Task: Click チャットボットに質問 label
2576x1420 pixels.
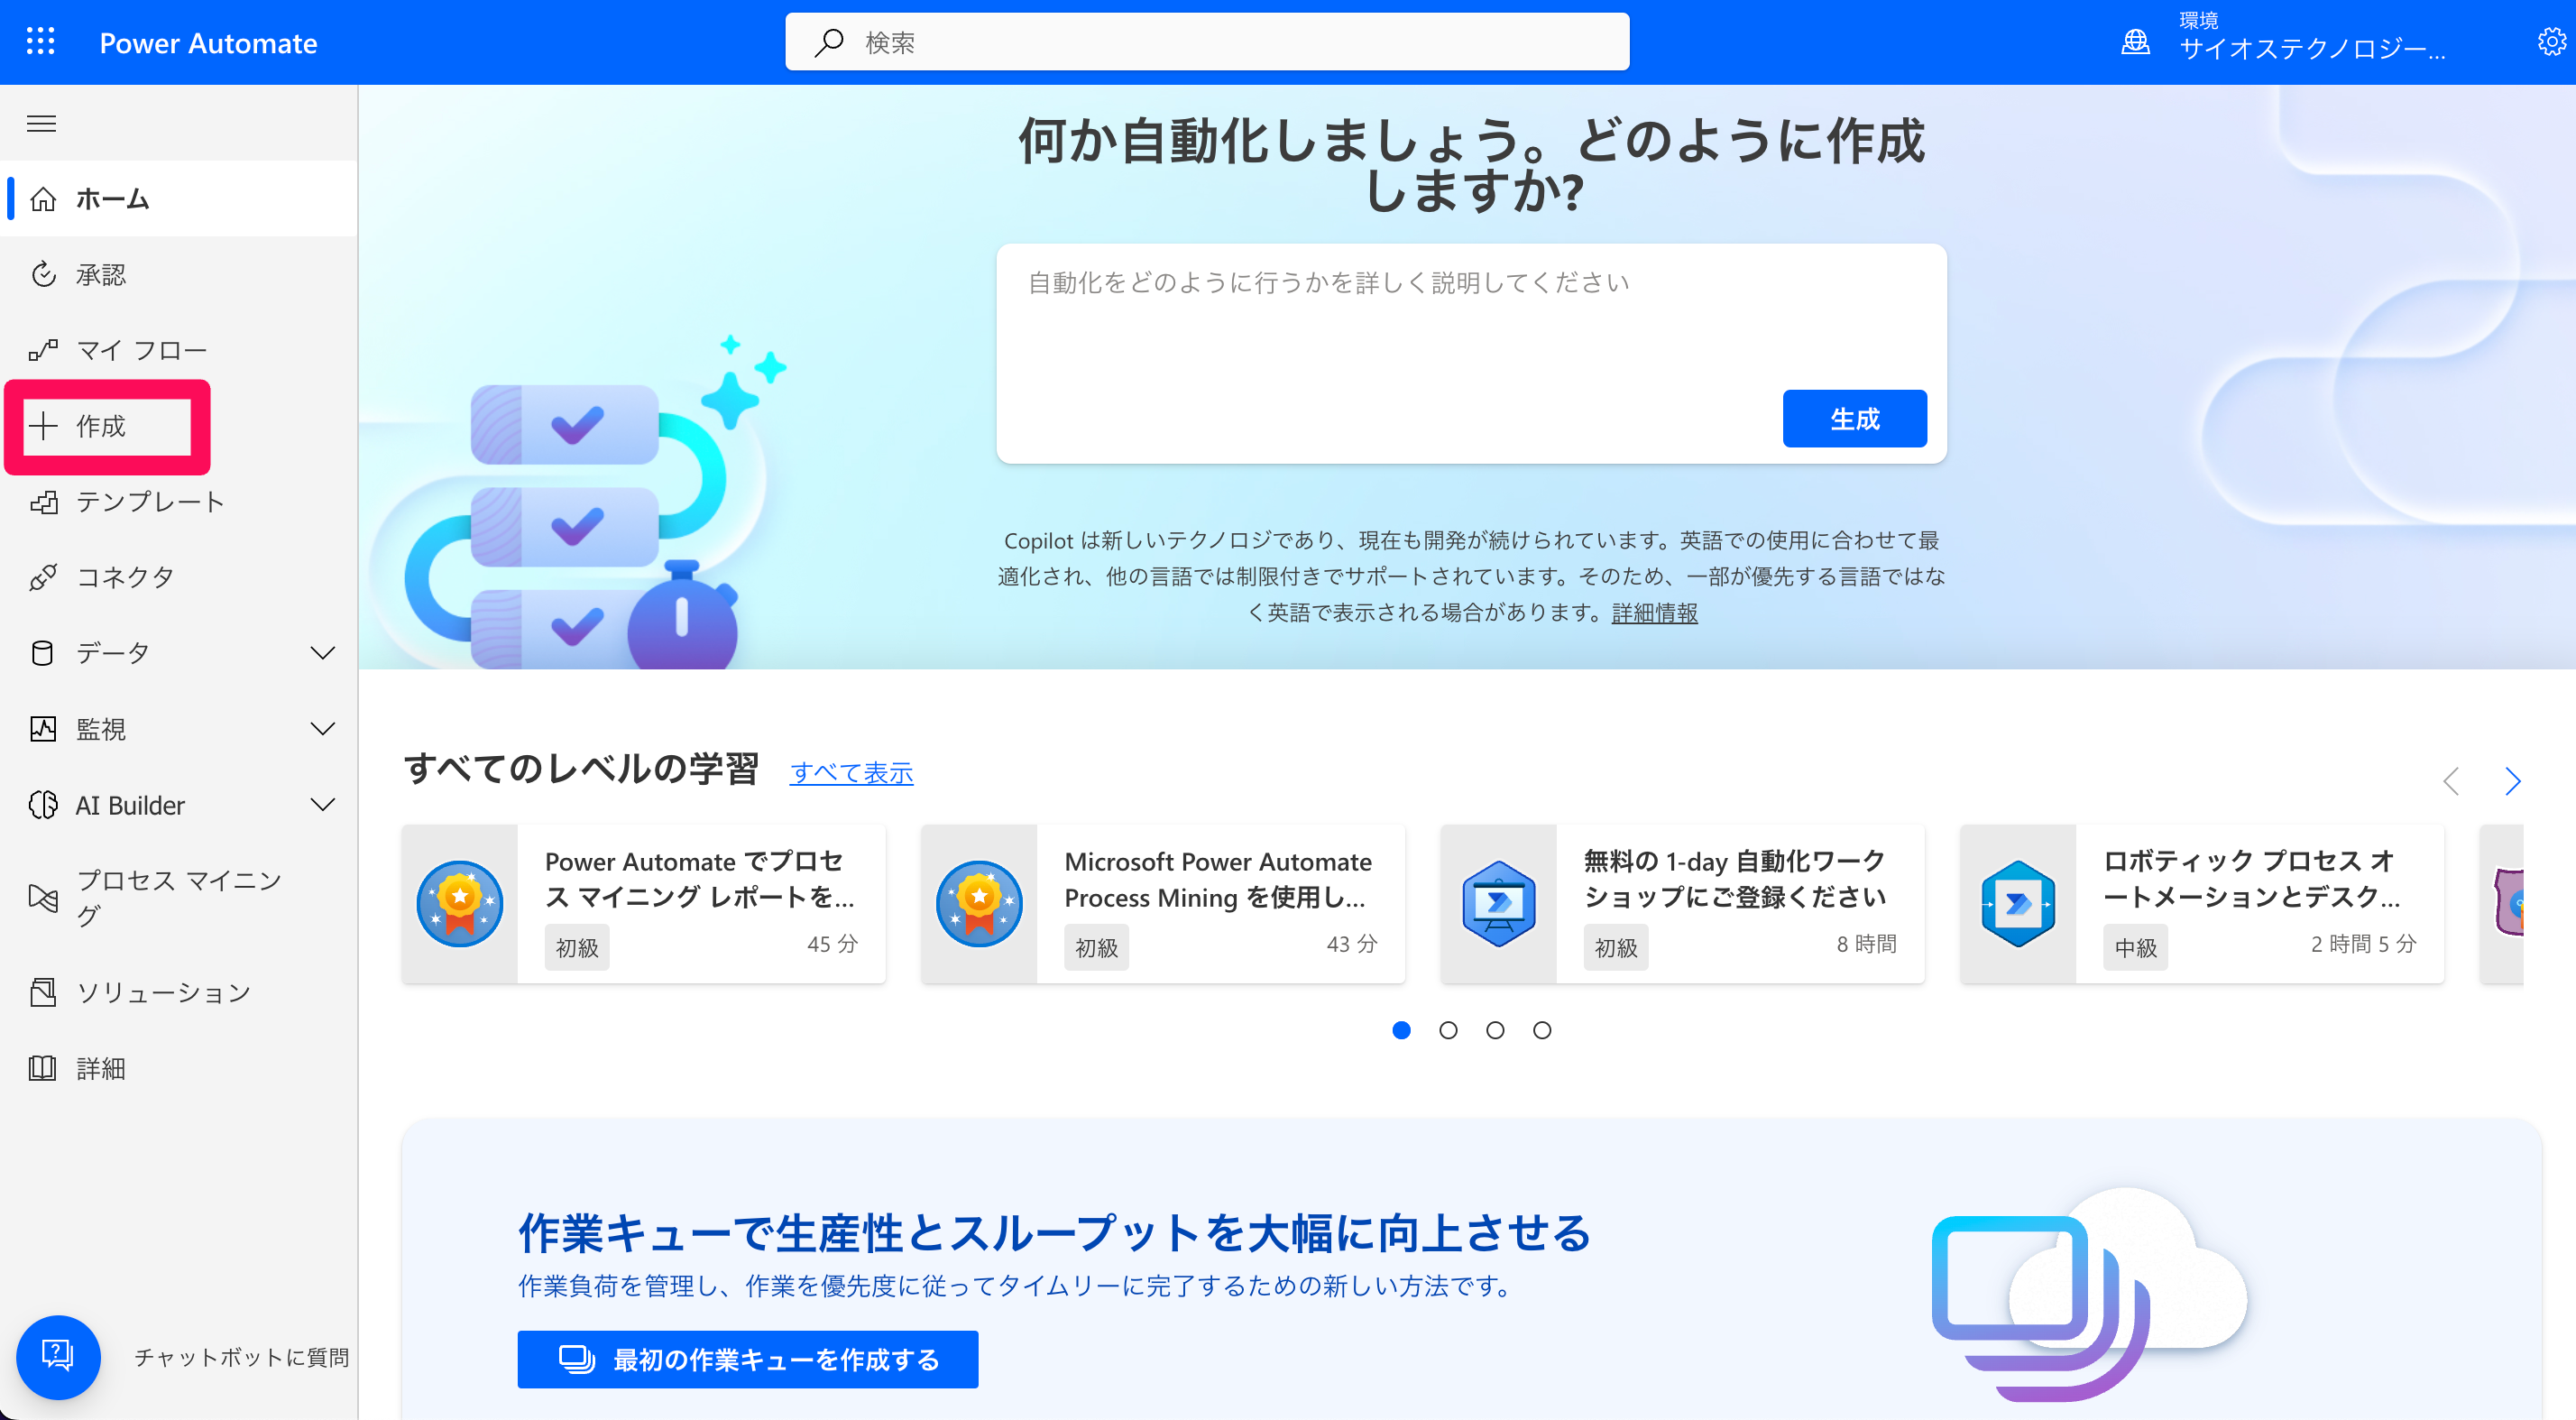Action: coord(241,1357)
